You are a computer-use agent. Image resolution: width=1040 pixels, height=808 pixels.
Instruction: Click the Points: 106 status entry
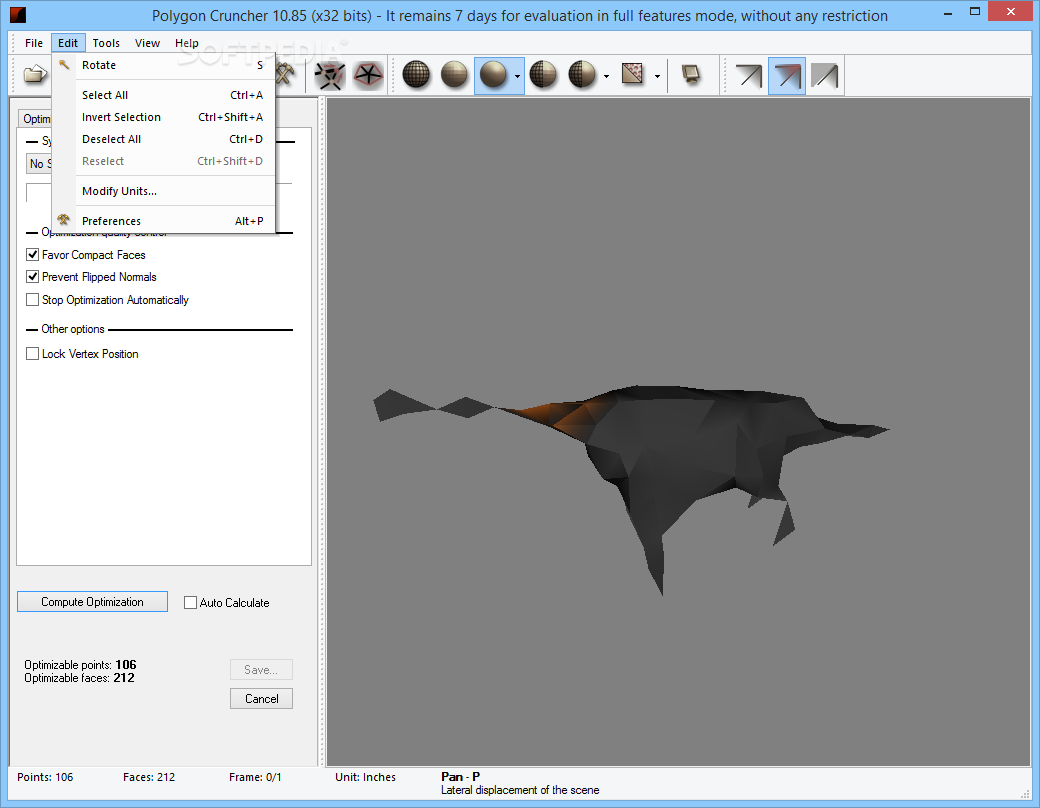tap(45, 777)
